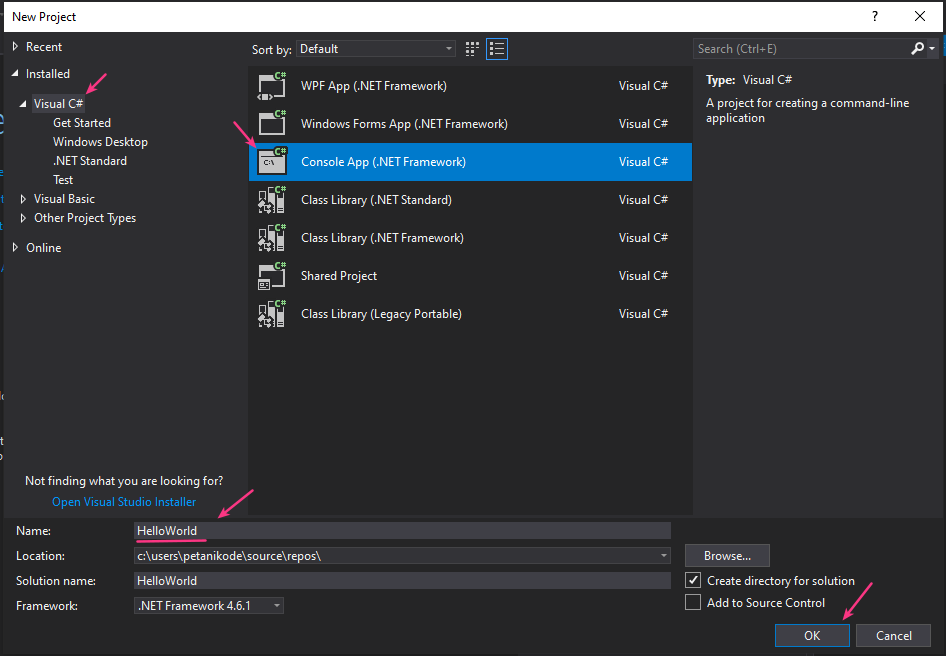Expand the Visual Basic tree node

(25, 199)
